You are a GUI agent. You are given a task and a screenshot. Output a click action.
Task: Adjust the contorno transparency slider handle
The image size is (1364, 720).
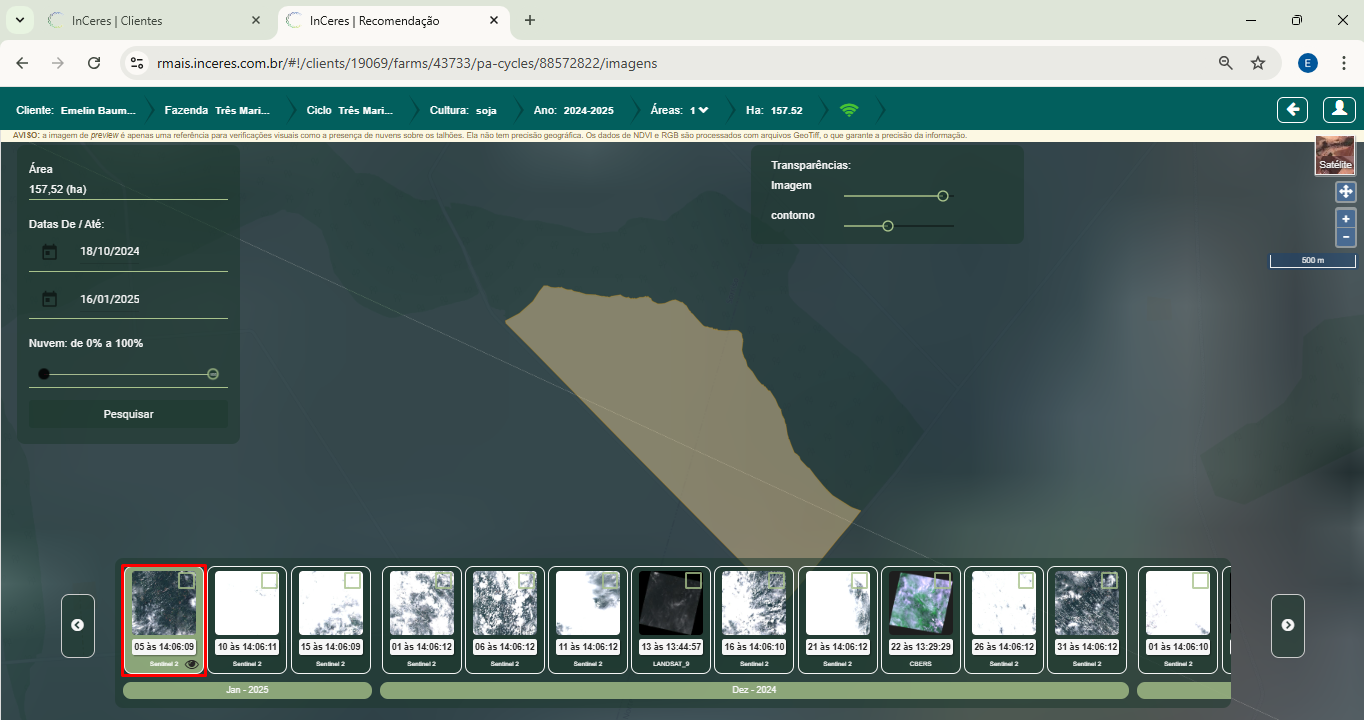pyautogui.click(x=887, y=226)
